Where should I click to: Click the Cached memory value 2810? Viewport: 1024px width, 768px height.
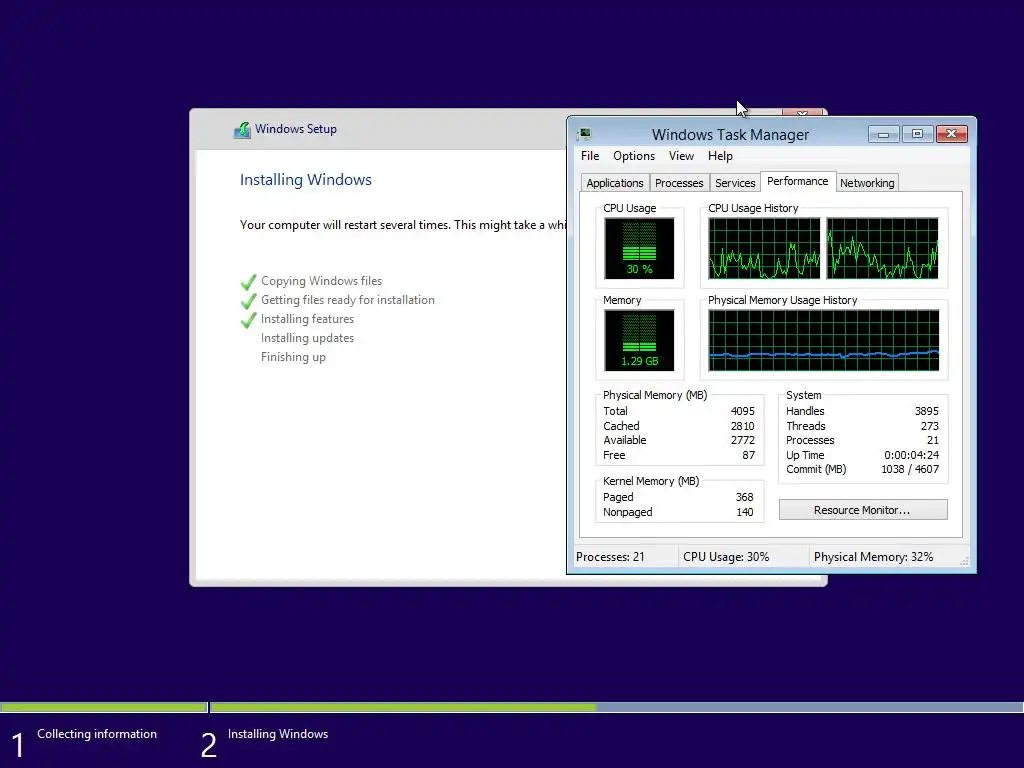(743, 426)
